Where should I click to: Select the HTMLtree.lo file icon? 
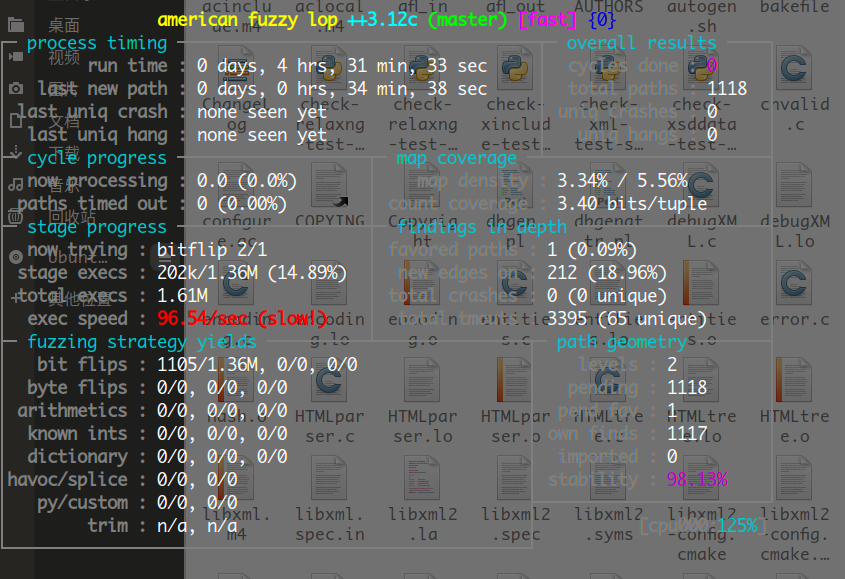702,380
